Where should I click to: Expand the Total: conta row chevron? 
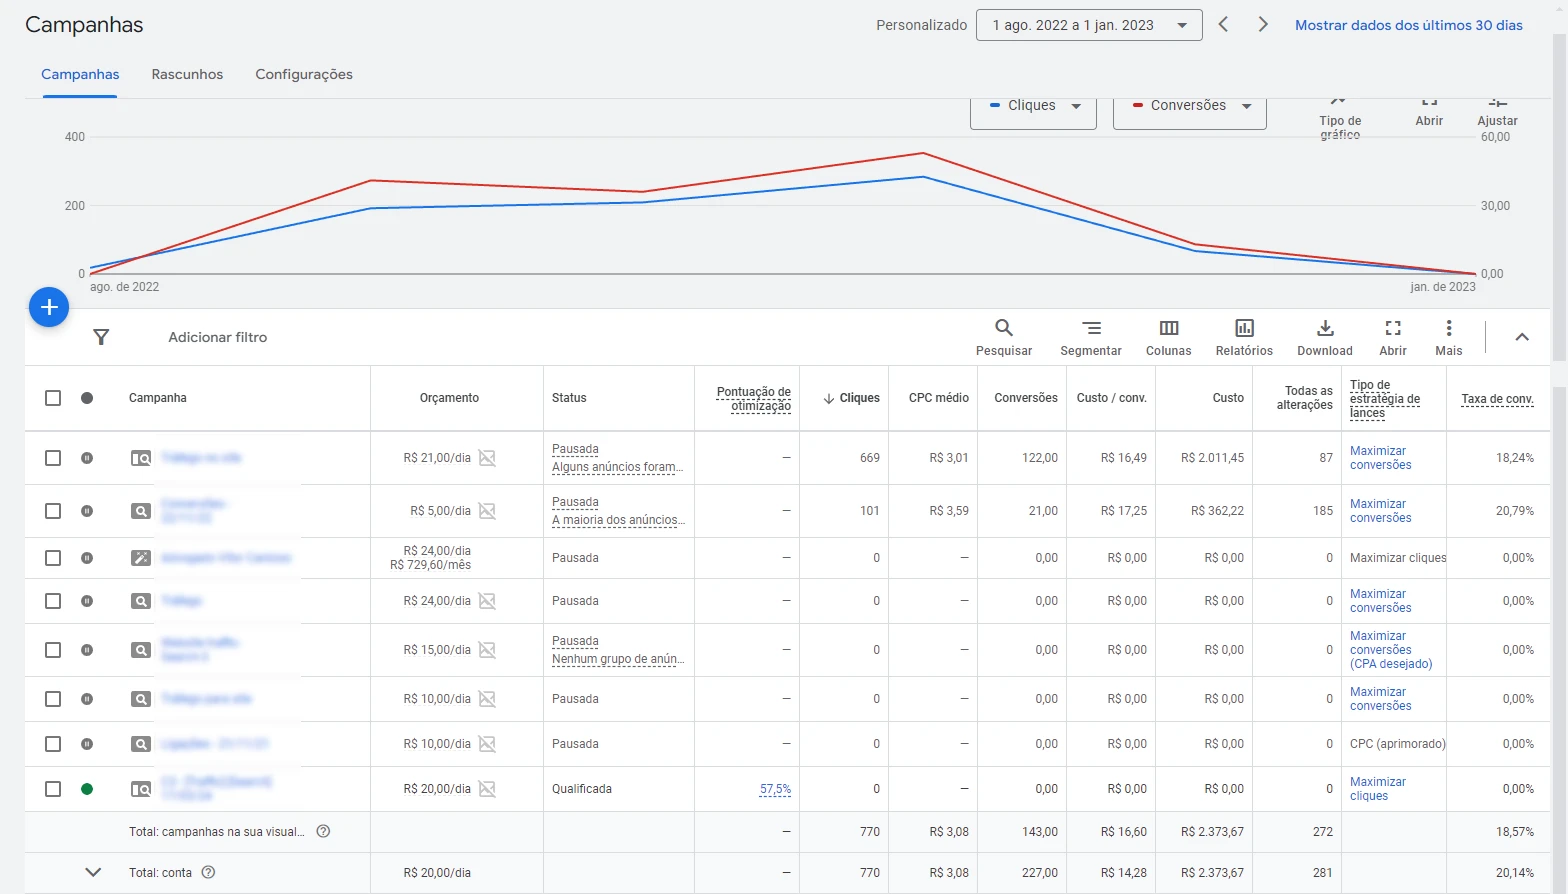click(x=93, y=872)
